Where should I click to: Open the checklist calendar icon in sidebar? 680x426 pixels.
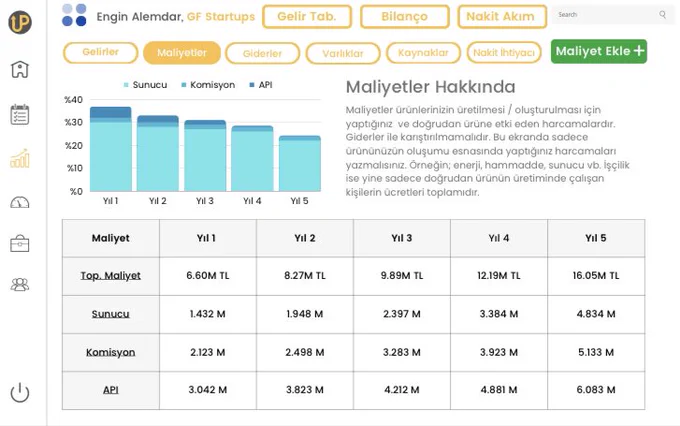pos(20,115)
